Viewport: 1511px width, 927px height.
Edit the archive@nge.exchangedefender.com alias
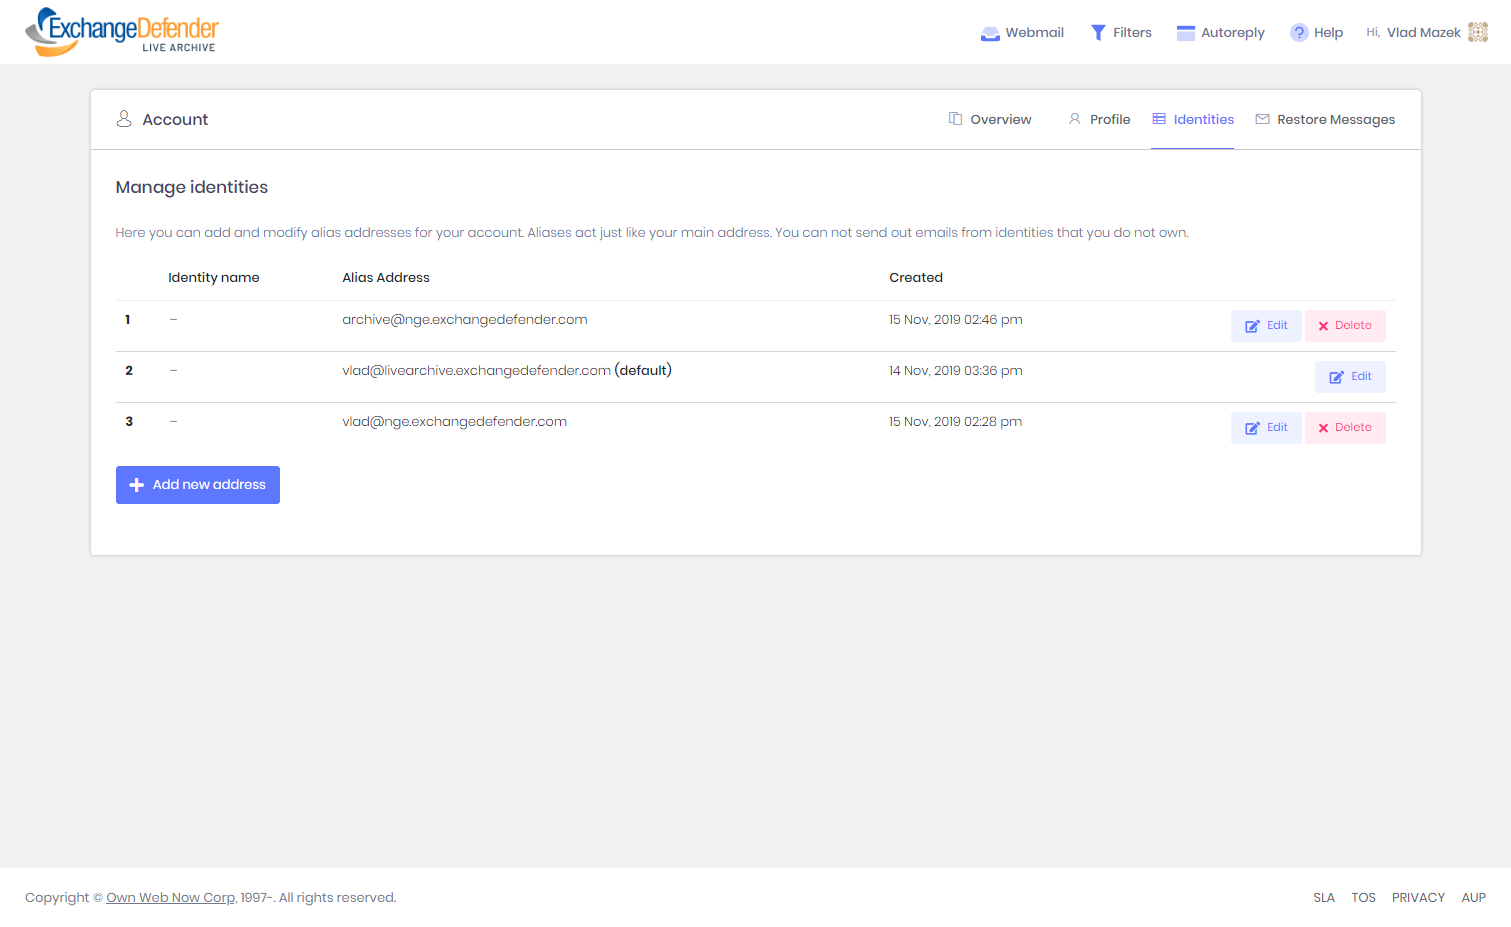click(1265, 326)
